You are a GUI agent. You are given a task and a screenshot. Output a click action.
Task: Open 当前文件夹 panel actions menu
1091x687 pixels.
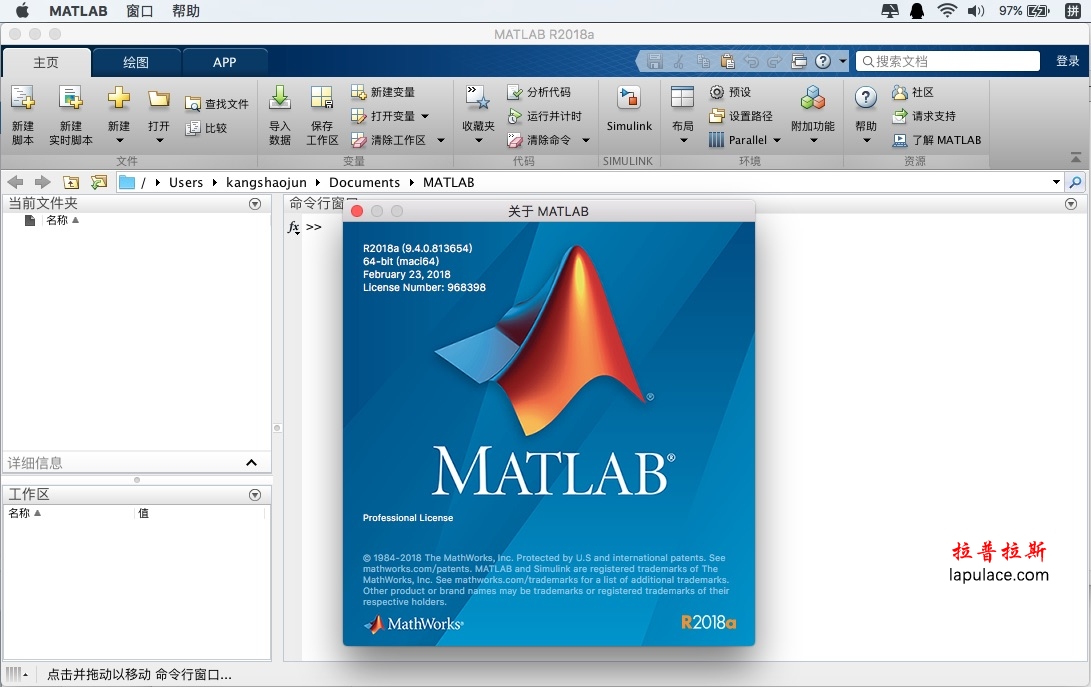(x=255, y=204)
